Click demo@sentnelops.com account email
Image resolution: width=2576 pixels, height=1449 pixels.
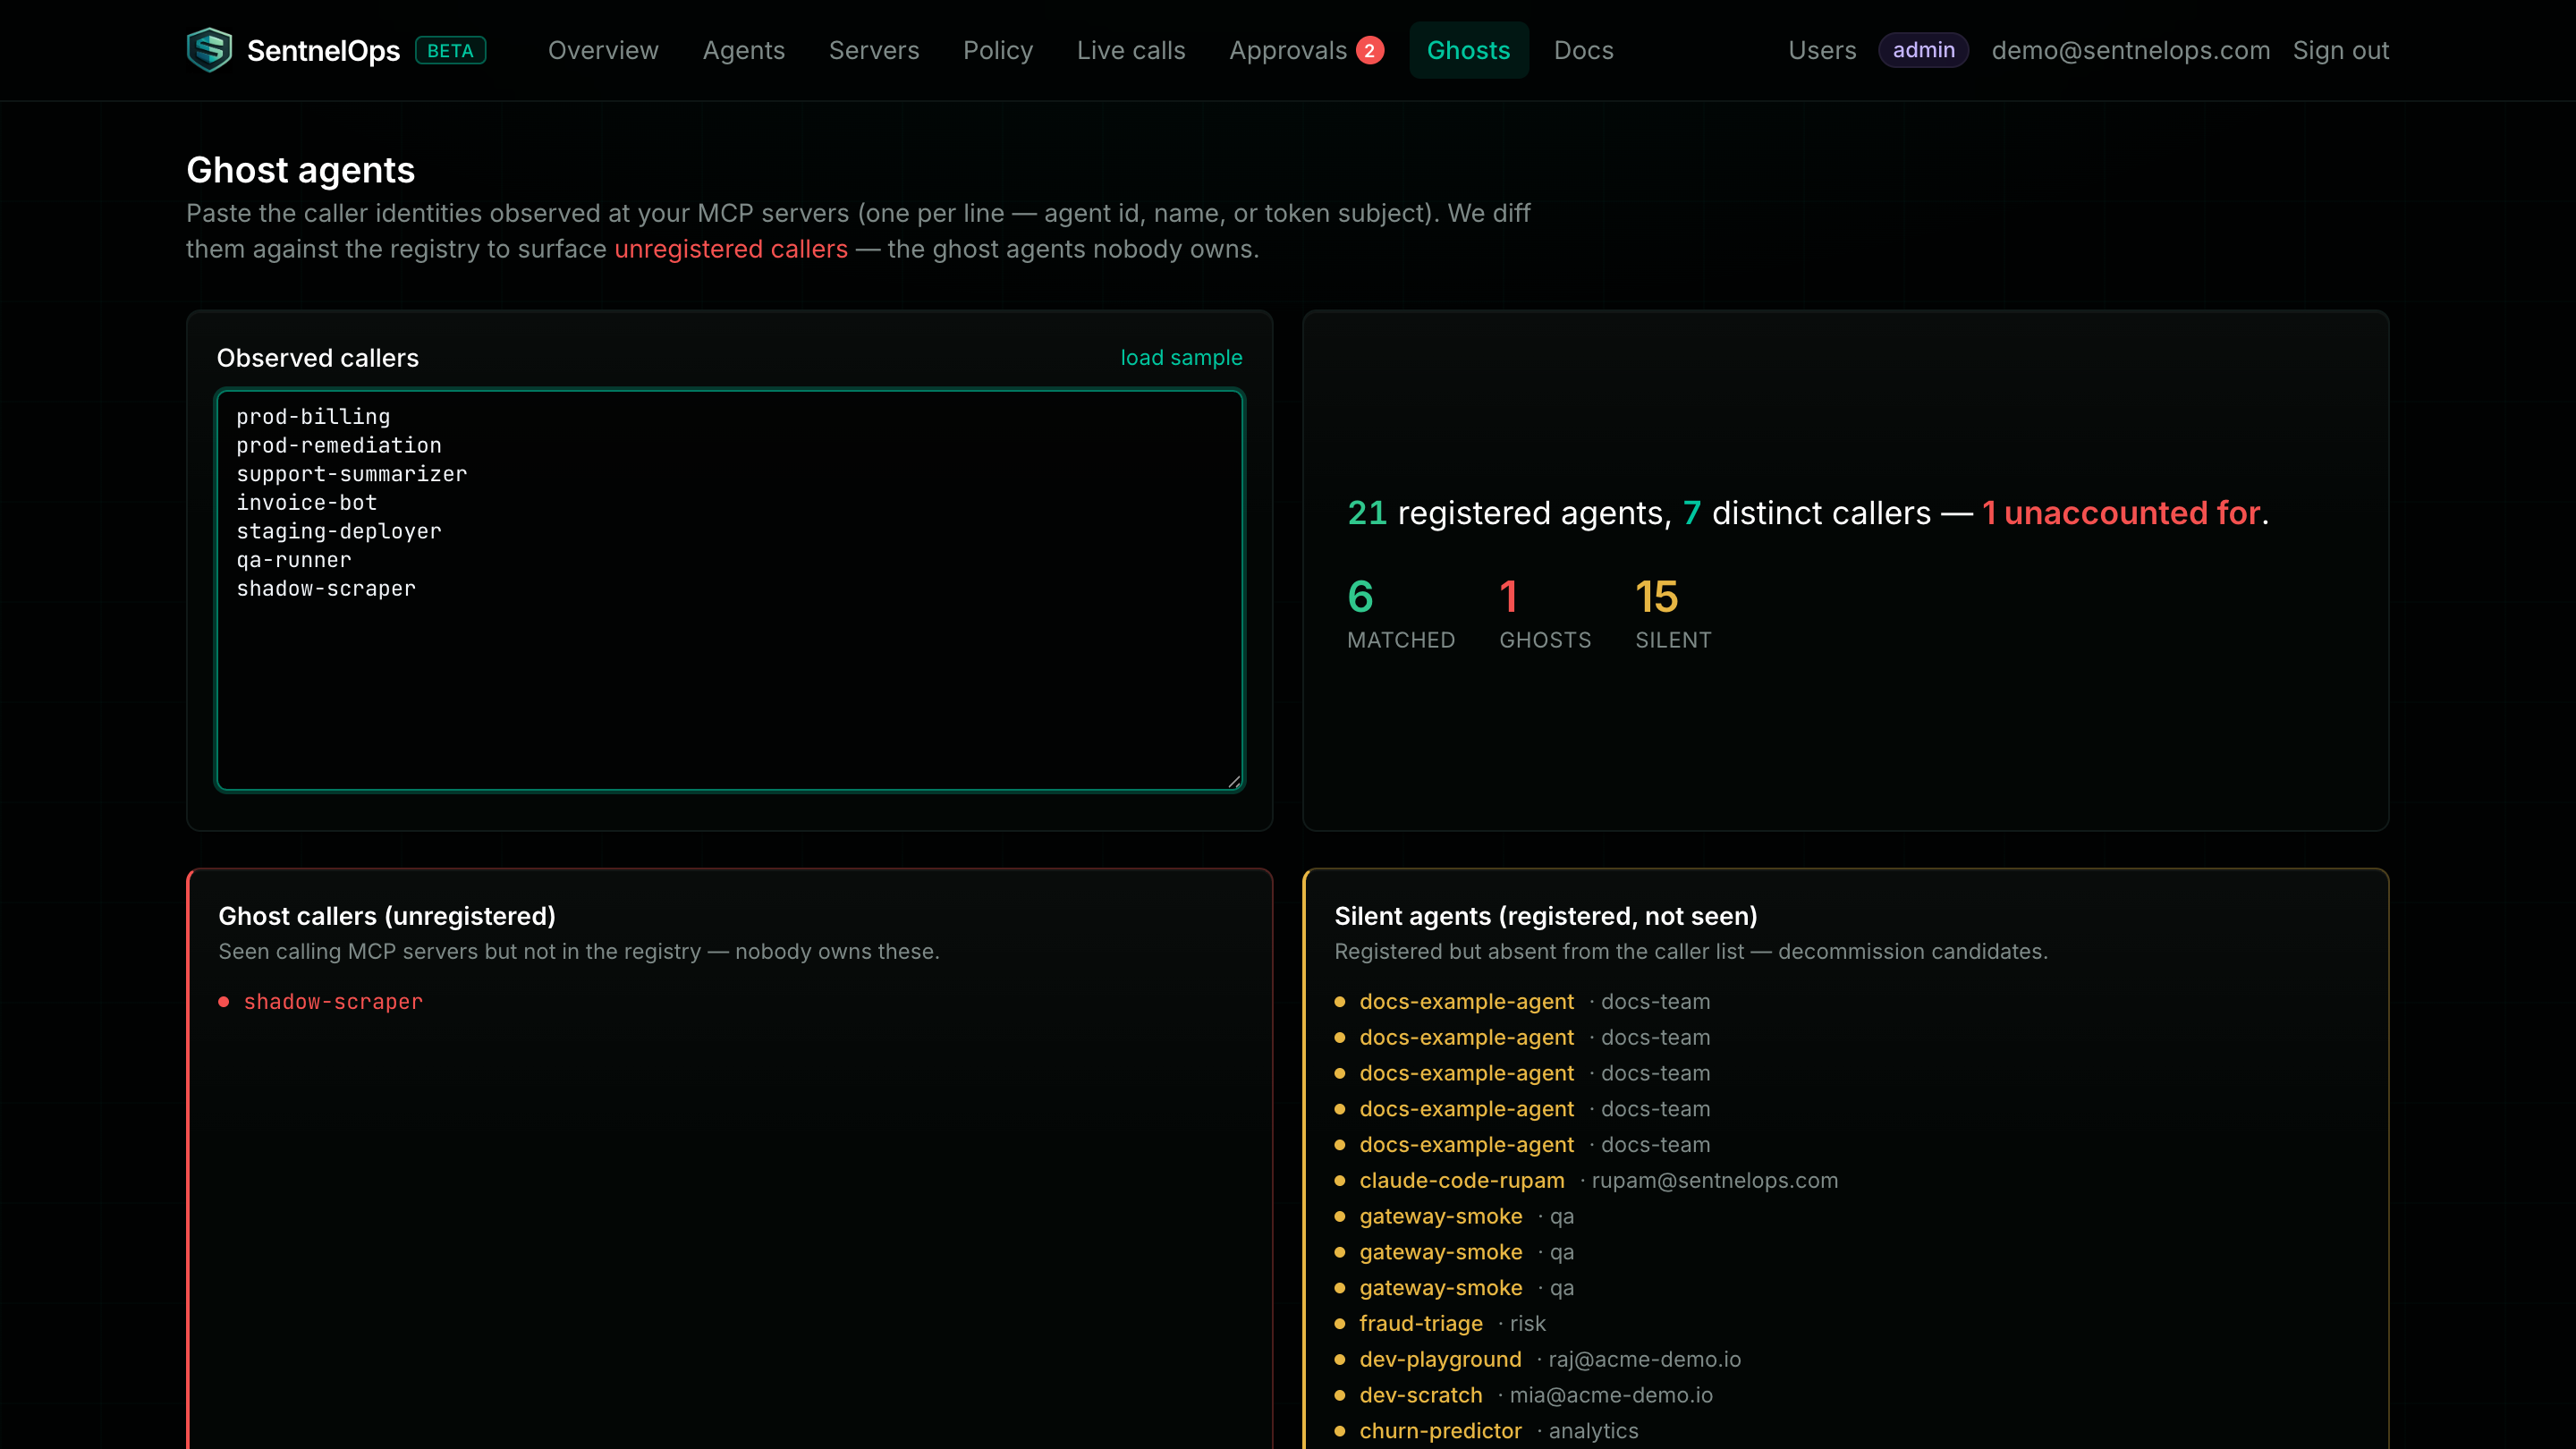pyautogui.click(x=2130, y=50)
